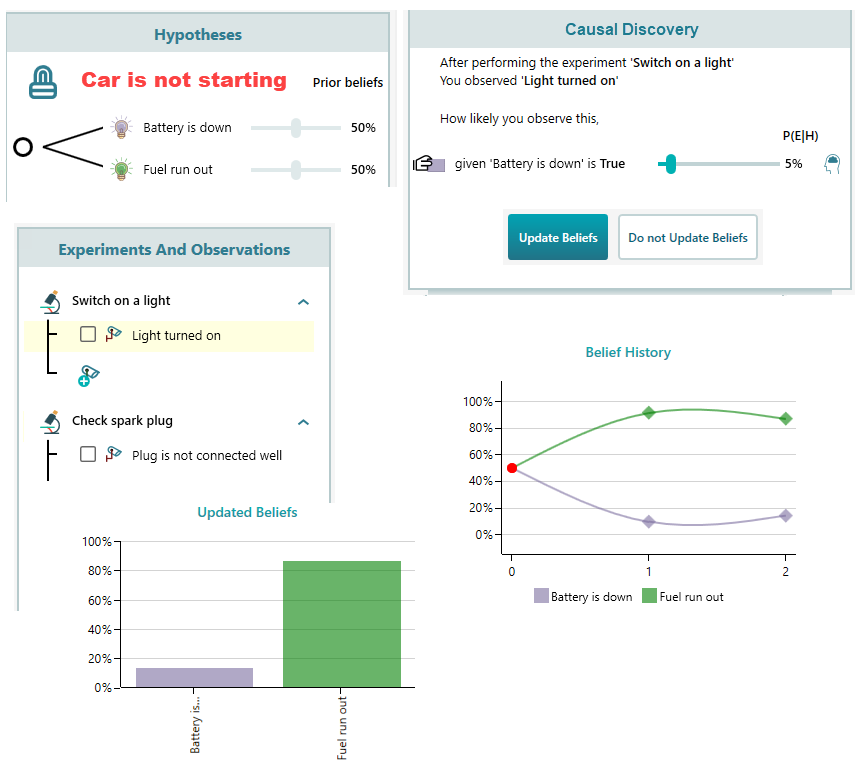
Task: Click the Do not Update Beliefs button
Action: click(687, 238)
